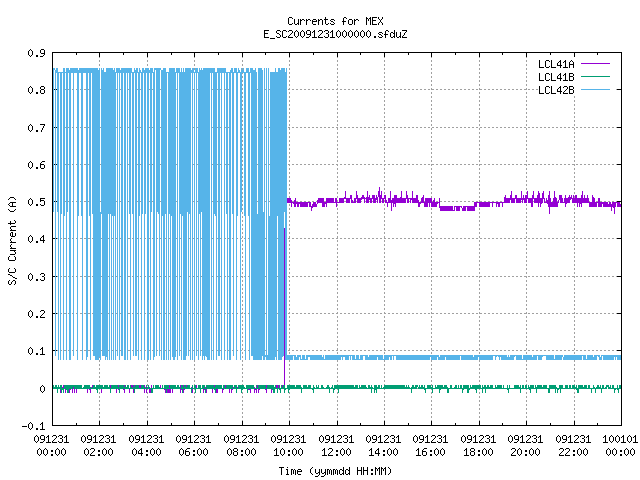Screen dimensions: 640x480
Task: Select the filename 'E_SC20091231000000.sfduZ'
Action: click(335, 34)
